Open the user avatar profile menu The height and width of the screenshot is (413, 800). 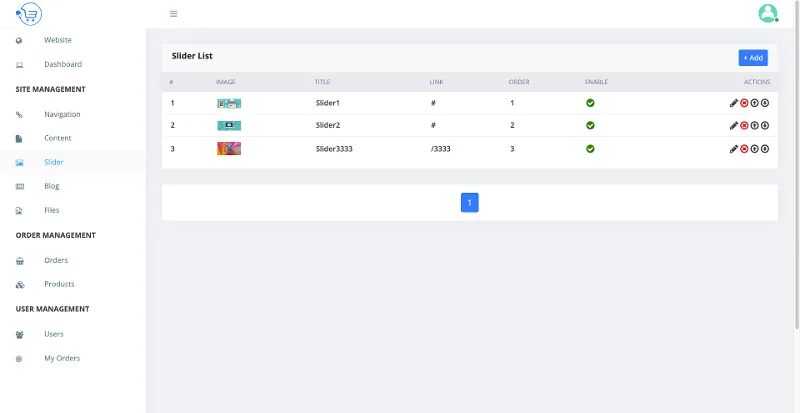(x=768, y=13)
